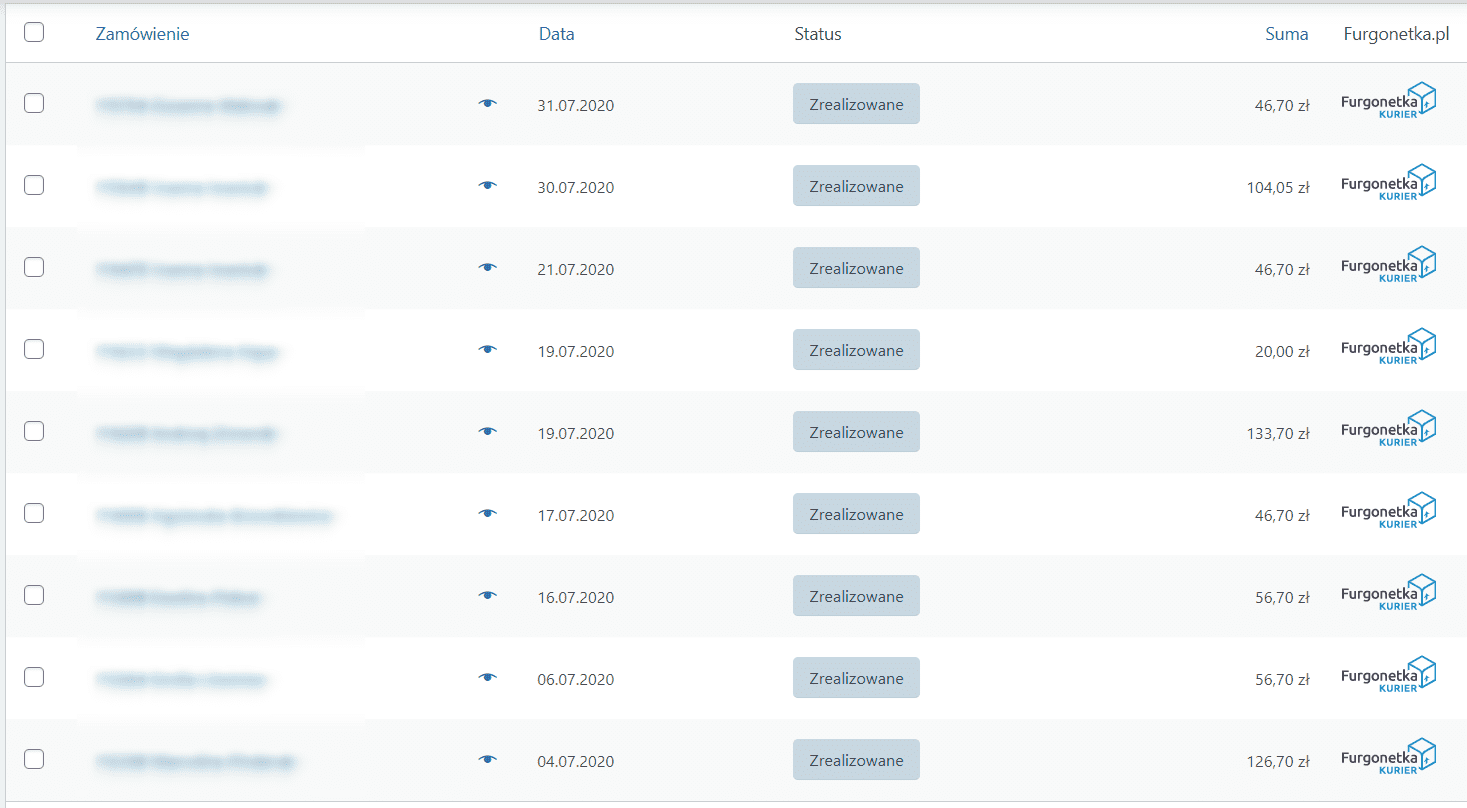This screenshot has width=1467, height=808.
Task: Preview the 30.07.2020 order with eye icon
Action: click(487, 186)
